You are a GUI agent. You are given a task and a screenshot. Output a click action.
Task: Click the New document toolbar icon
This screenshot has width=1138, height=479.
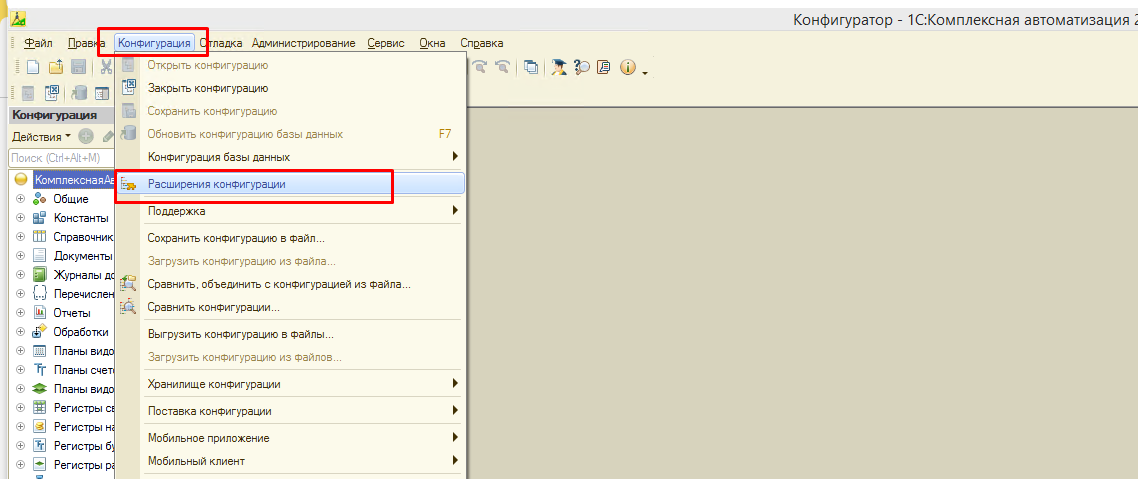33,67
